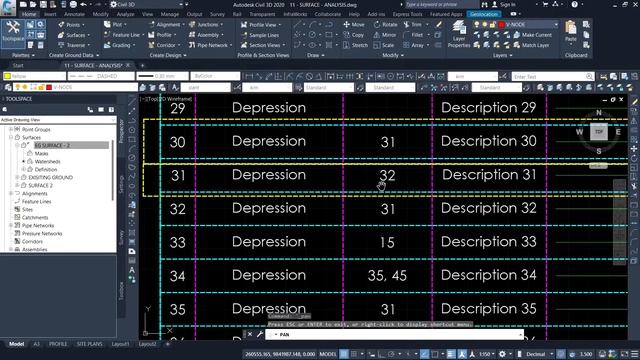Click the Copy tool
Image resolution: width=640 pixels, height=360 pixels.
354,35
